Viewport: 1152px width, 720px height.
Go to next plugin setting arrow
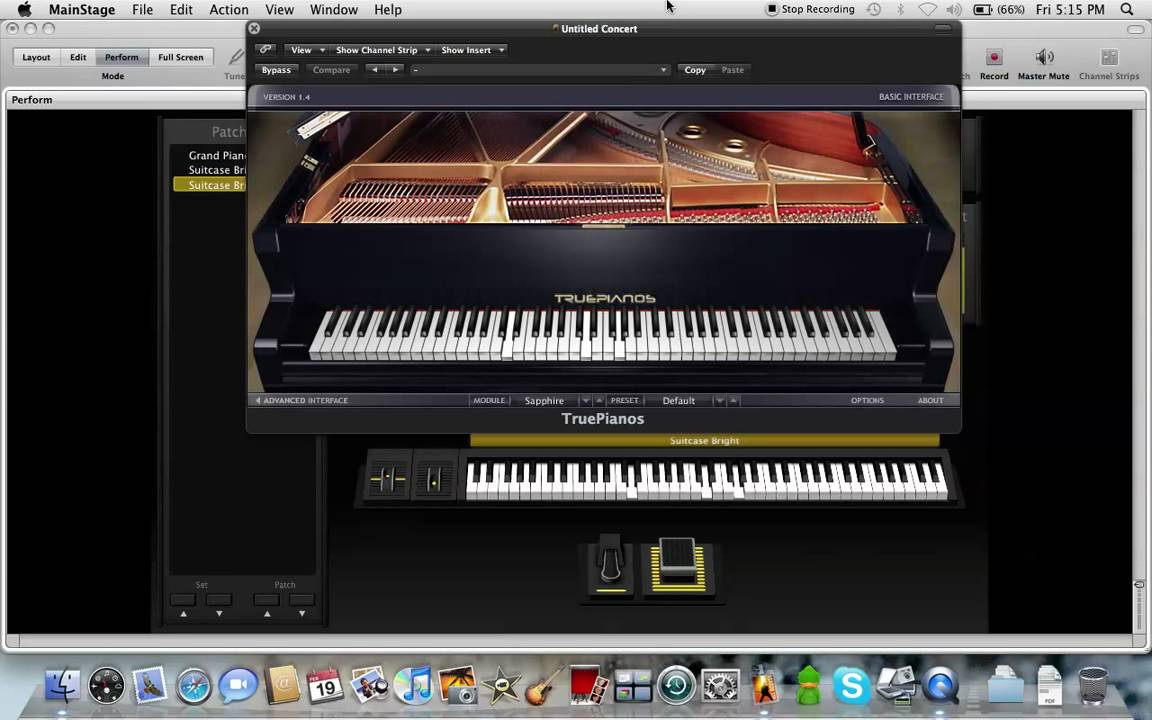pyautogui.click(x=395, y=70)
